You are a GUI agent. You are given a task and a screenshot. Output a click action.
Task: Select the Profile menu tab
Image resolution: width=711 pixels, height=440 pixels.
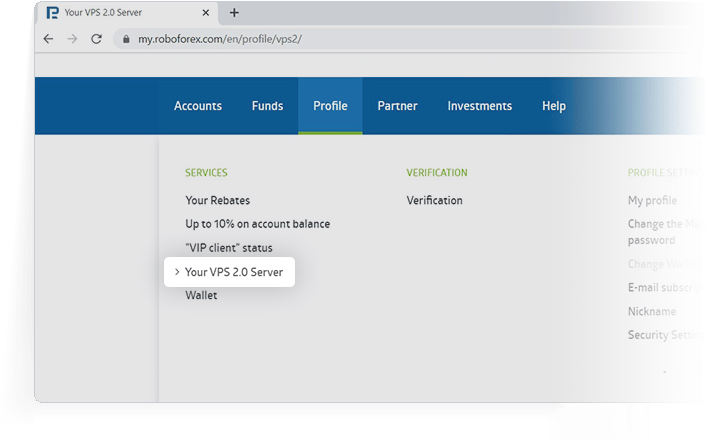[330, 106]
